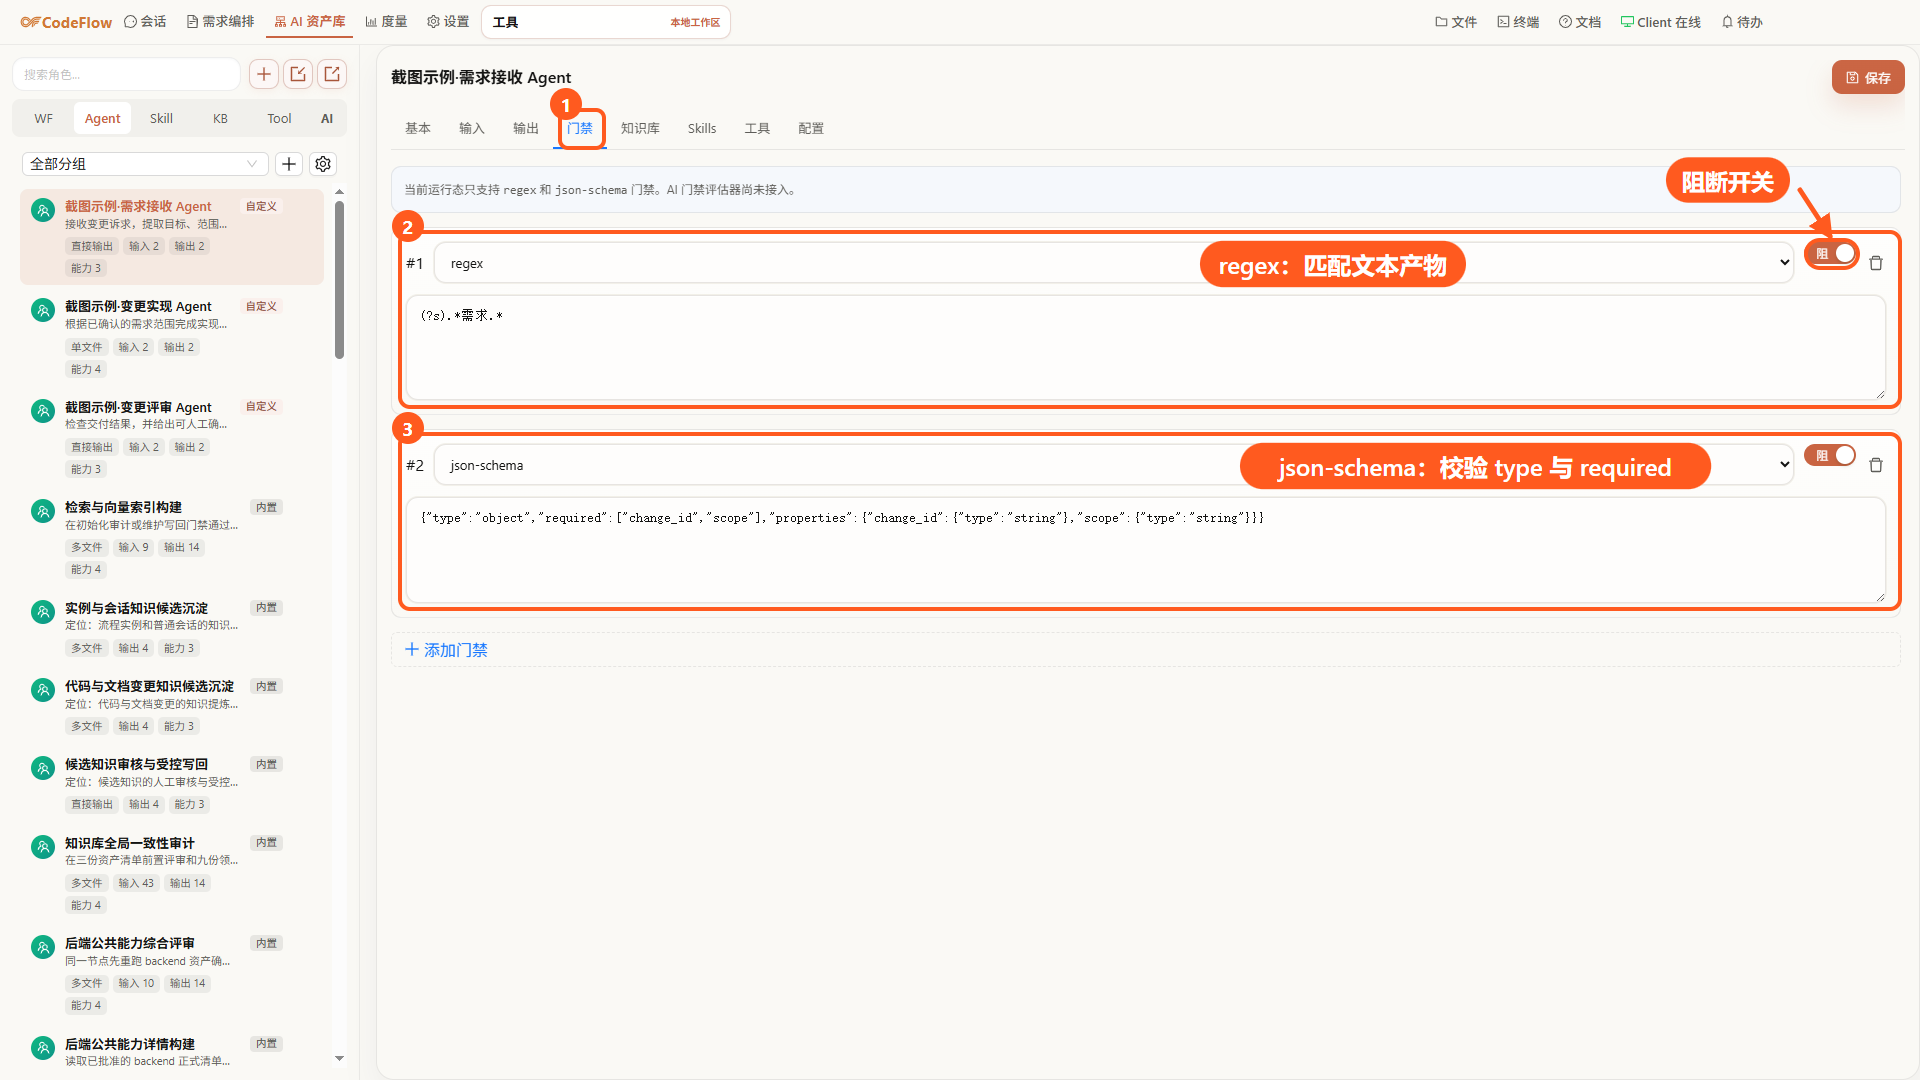The image size is (1920, 1080).
Task: Open 度量 metrics in top navigation
Action: tap(386, 22)
